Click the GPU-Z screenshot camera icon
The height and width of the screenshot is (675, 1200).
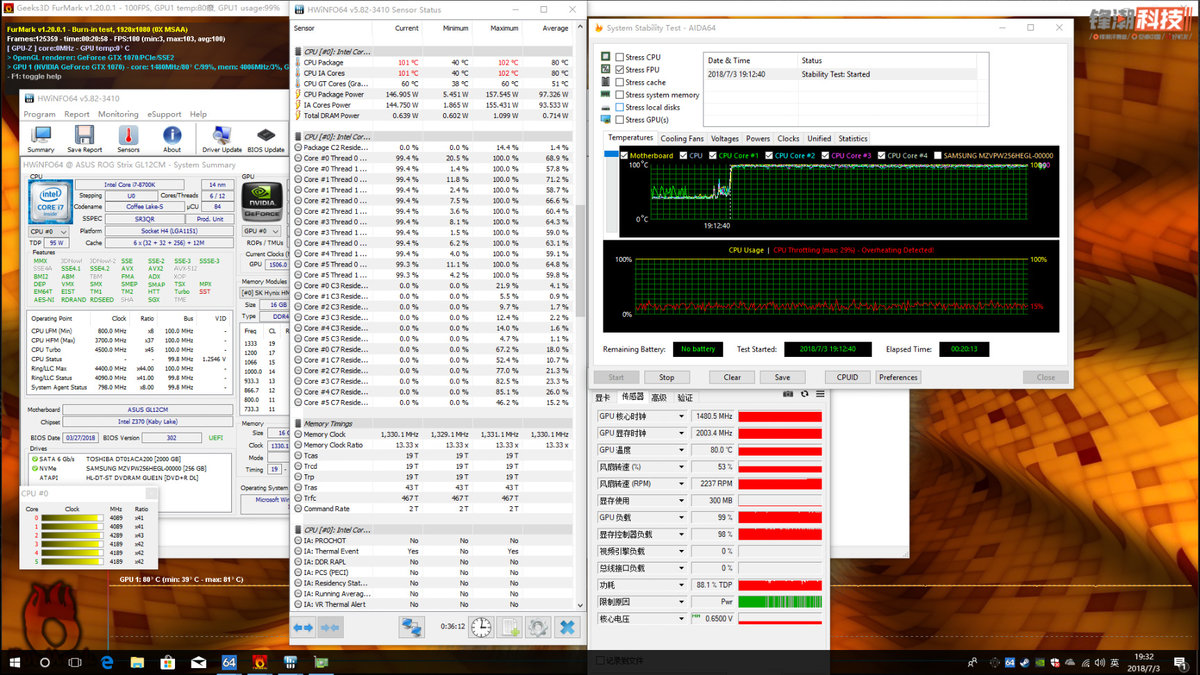click(x=788, y=396)
